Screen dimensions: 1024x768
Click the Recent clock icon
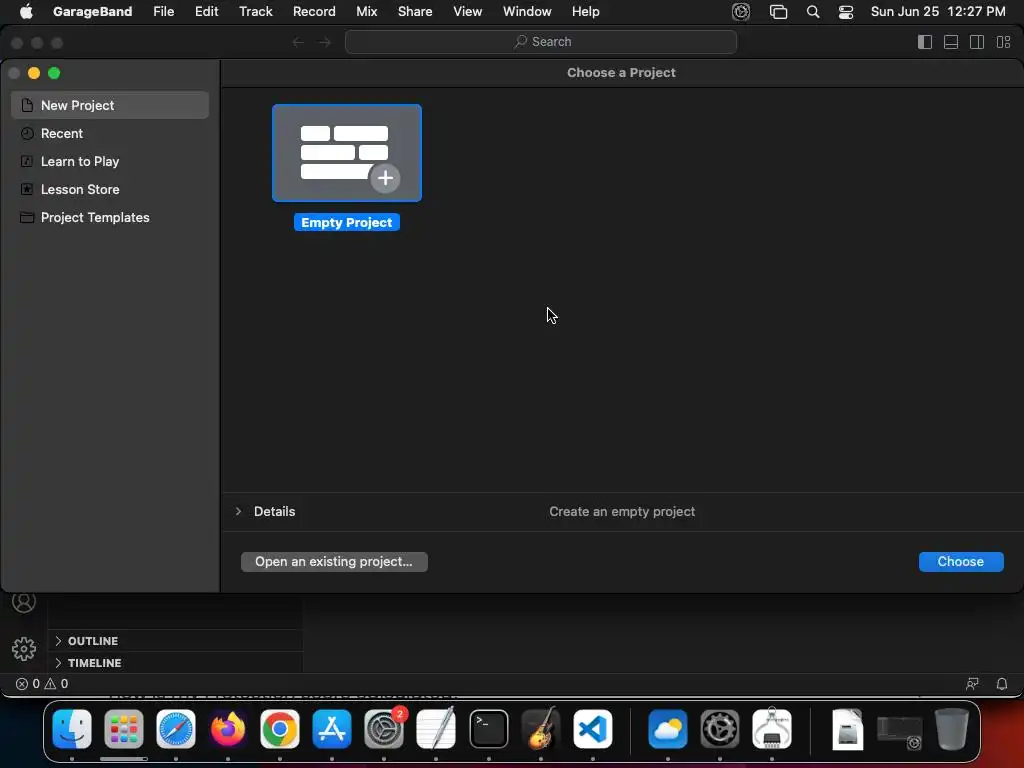[27, 133]
